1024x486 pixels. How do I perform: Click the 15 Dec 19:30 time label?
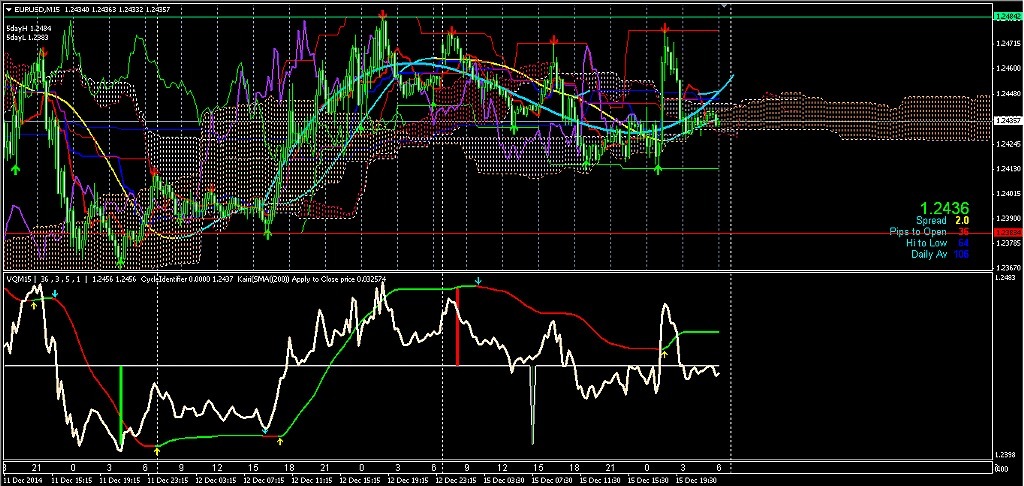point(696,480)
